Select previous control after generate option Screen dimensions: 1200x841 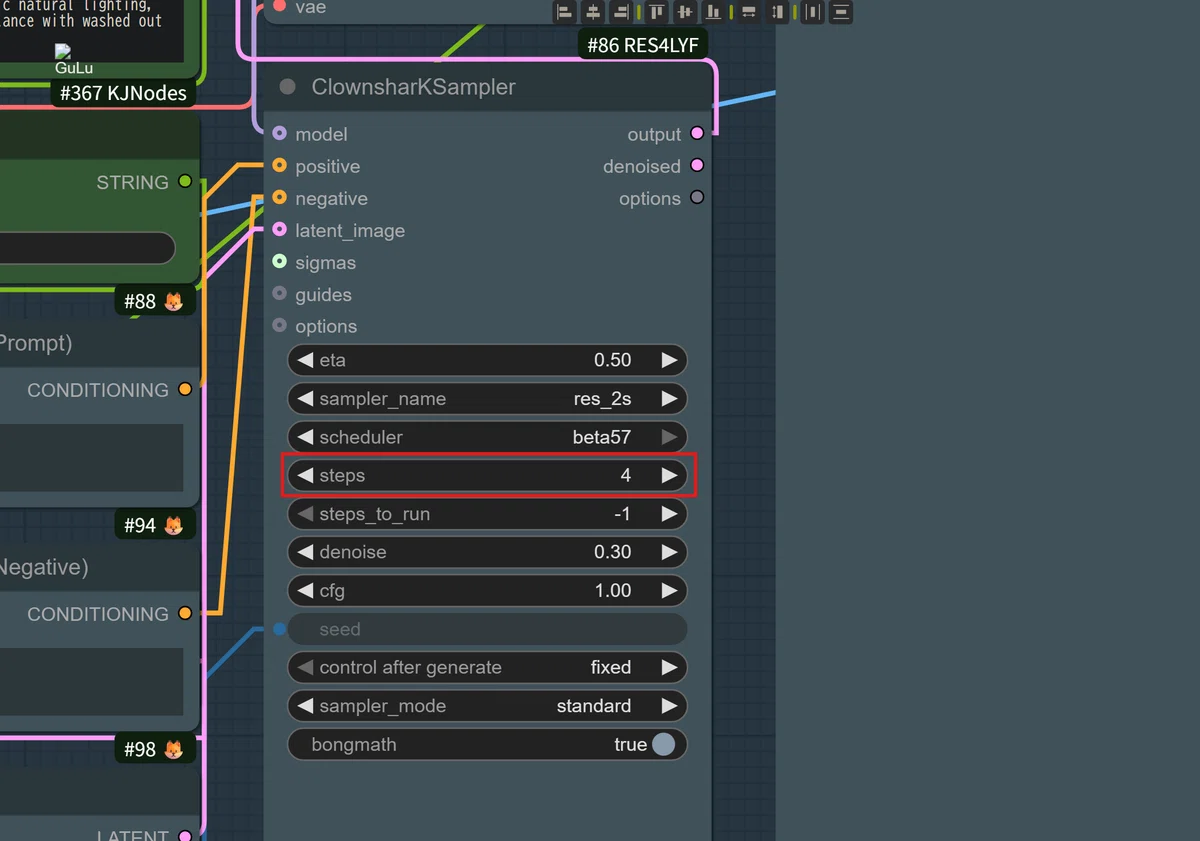[x=305, y=667]
